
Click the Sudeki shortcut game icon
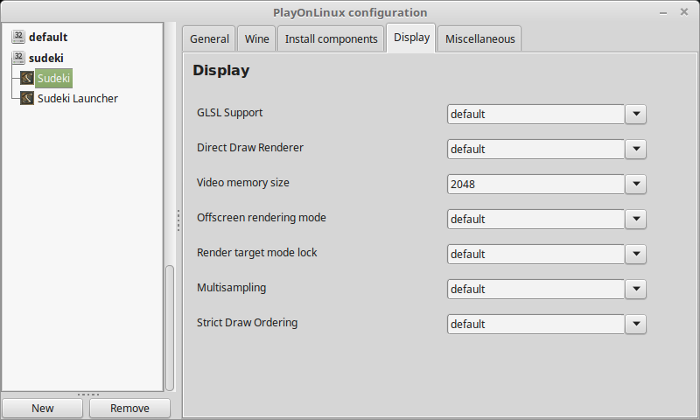pyautogui.click(x=27, y=78)
